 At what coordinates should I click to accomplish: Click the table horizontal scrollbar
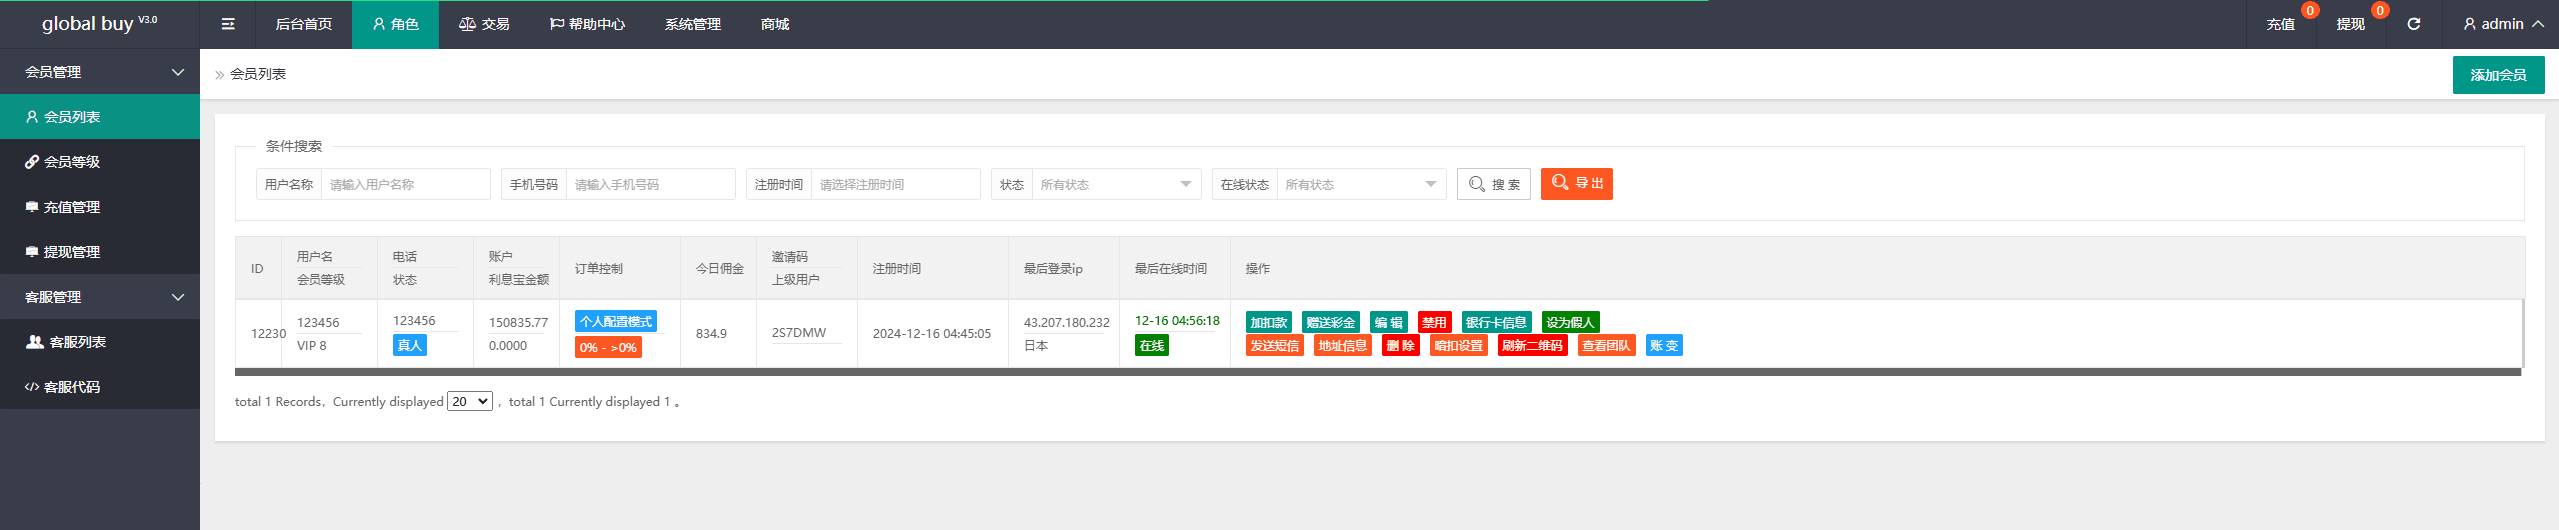pyautogui.click(x=1378, y=372)
